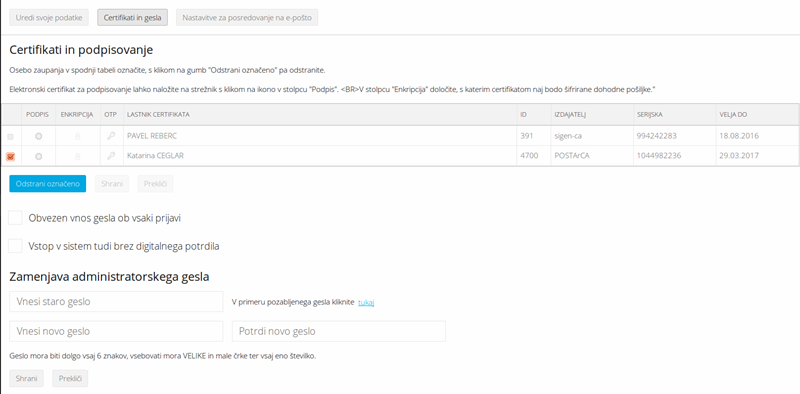Click the Podpis gear icon for Katarina CEGLAR
Viewport: 800px width, 394px height.
coord(38,157)
